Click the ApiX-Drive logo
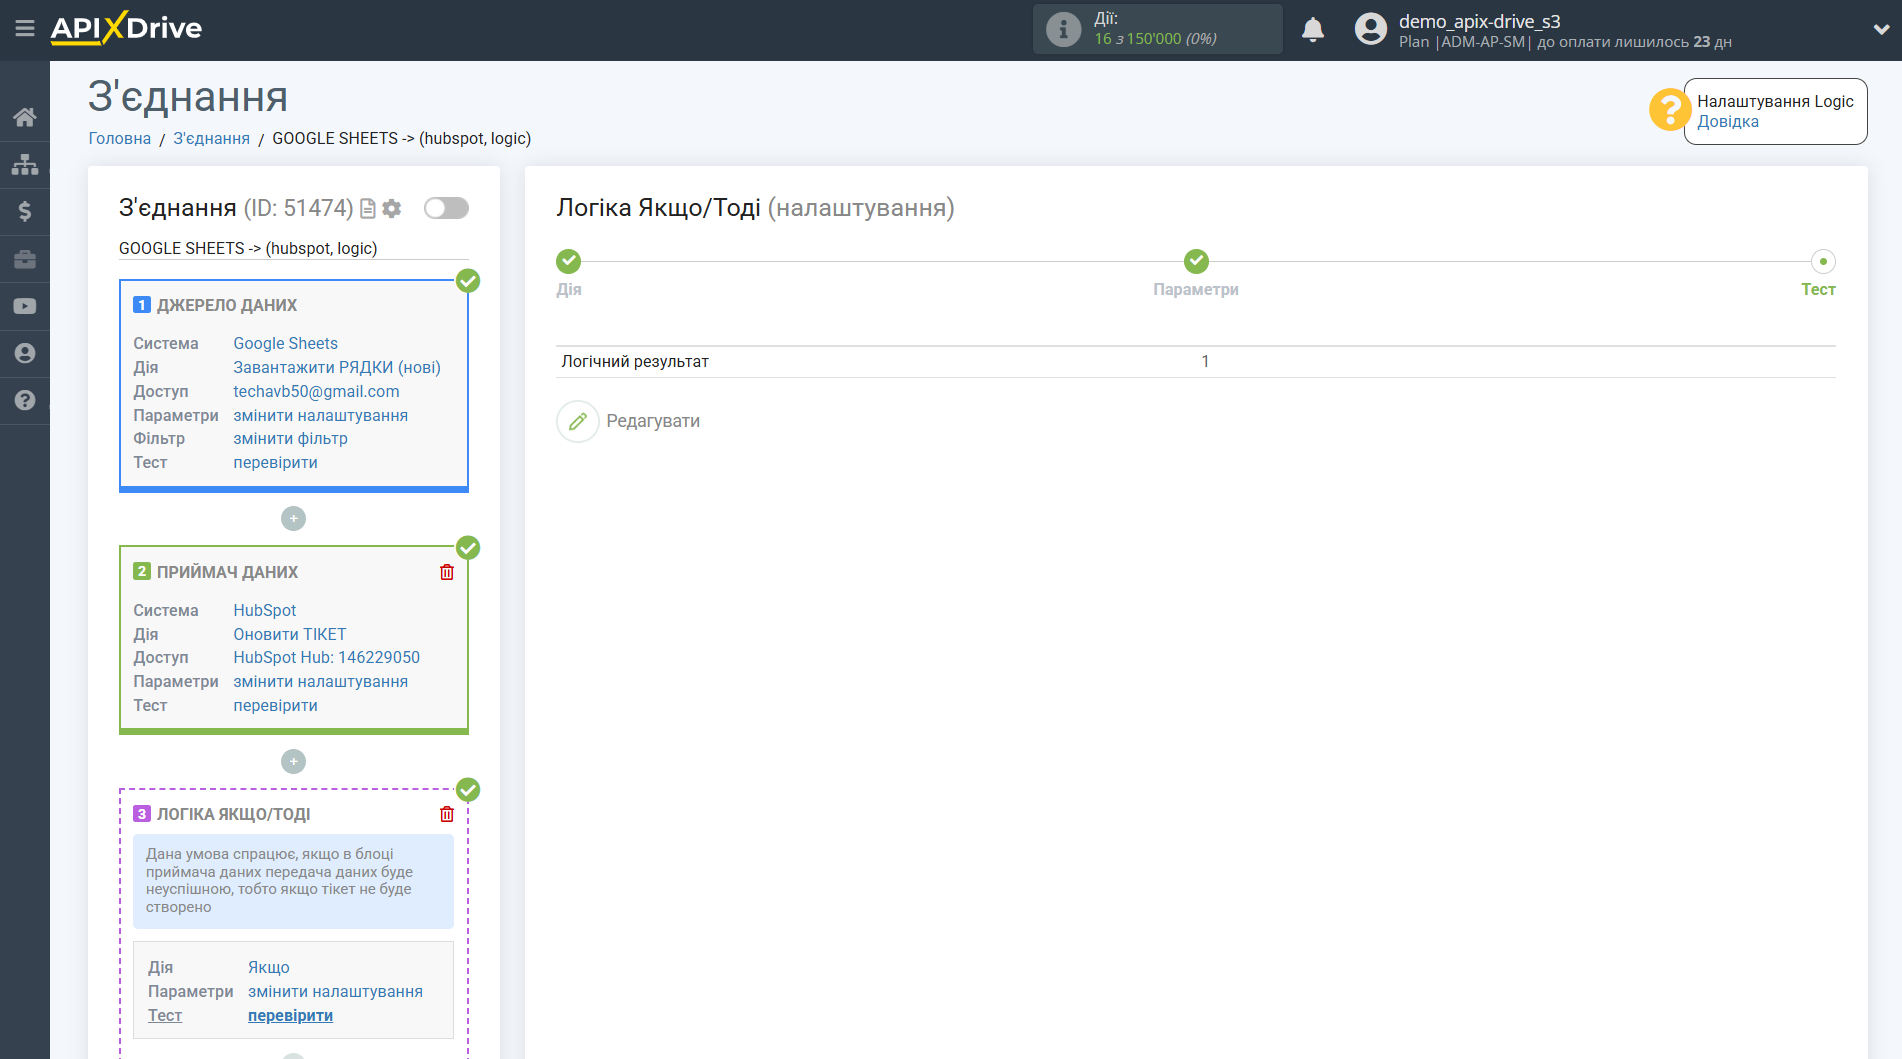Screen dimensions: 1902x1059 (126, 28)
